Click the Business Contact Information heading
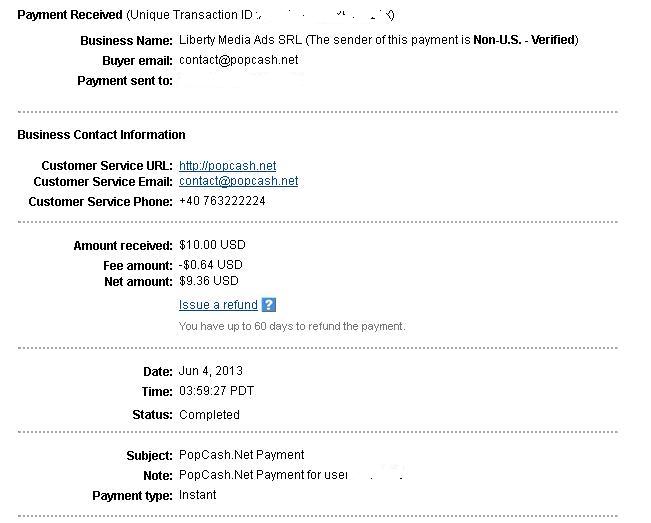The width and height of the screenshot is (651, 523). (101, 135)
